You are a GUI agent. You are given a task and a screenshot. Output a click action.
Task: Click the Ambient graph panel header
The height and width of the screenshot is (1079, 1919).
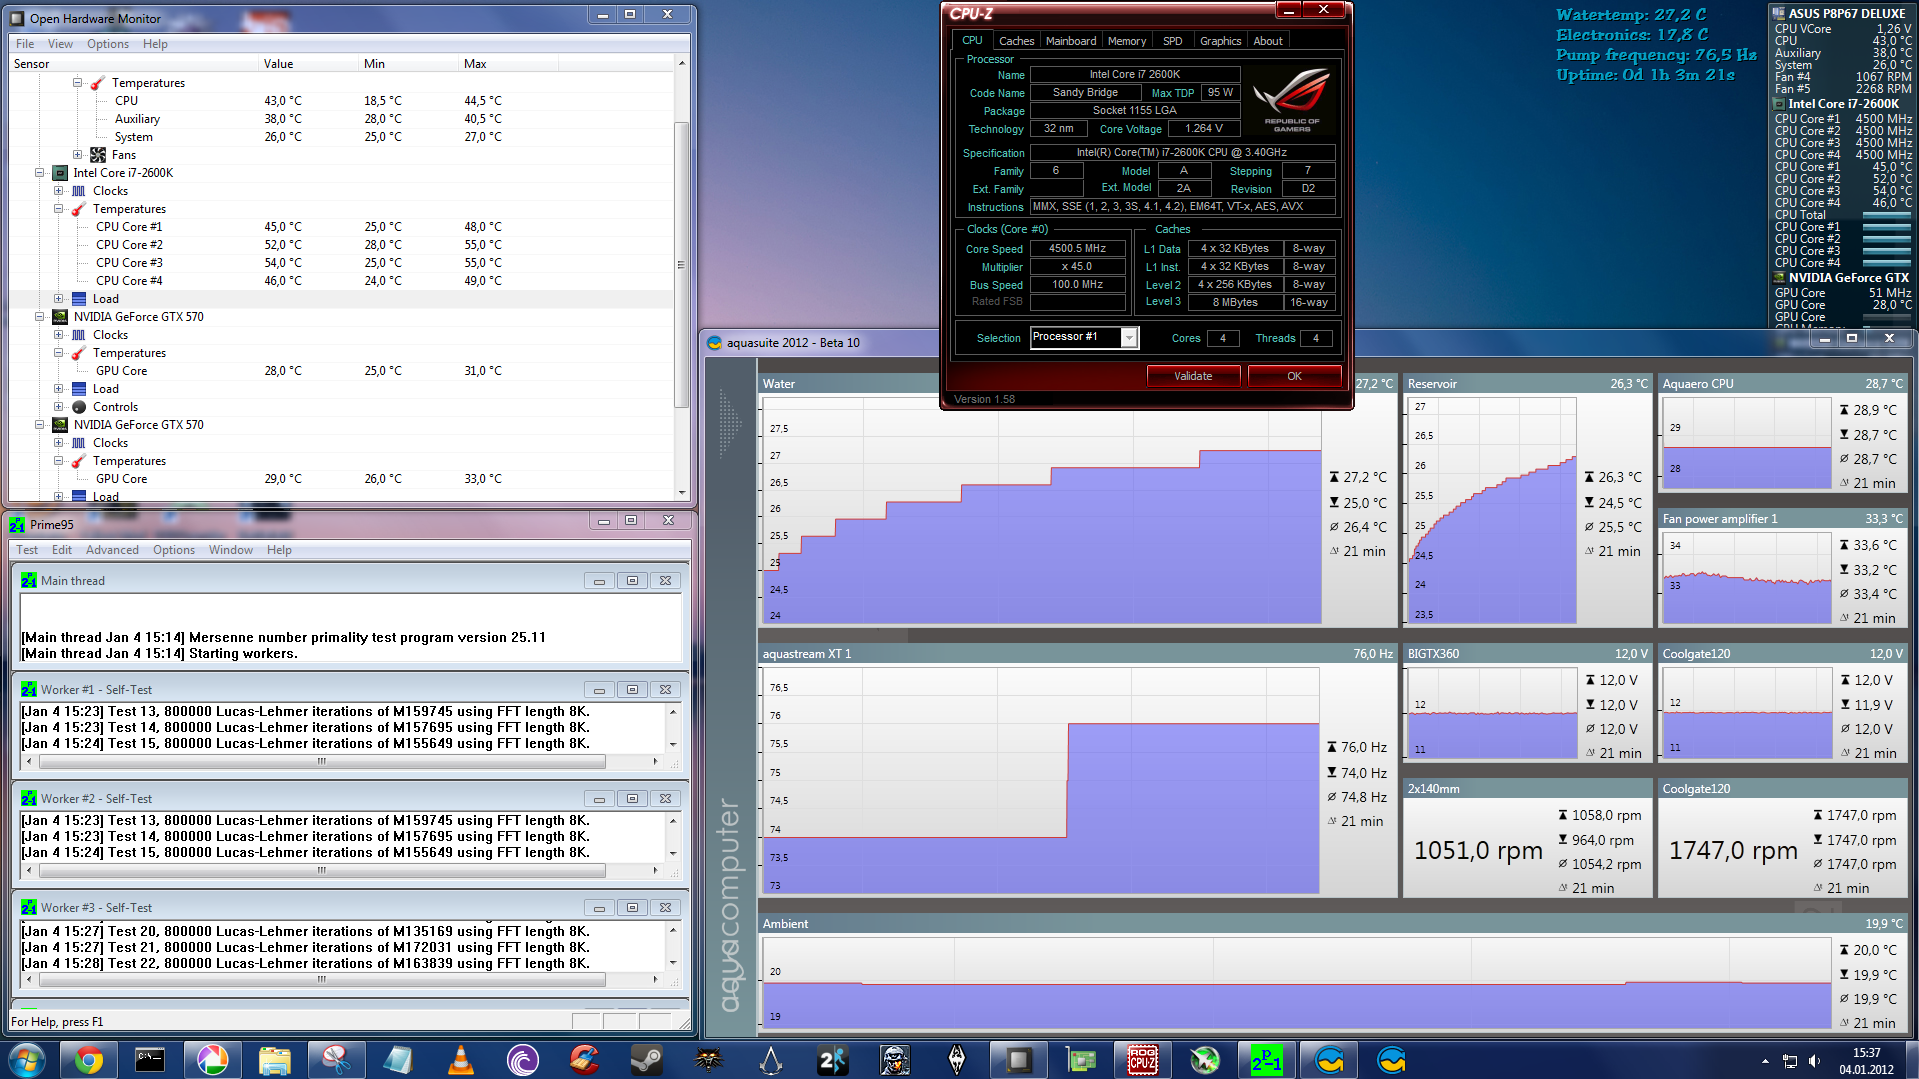tap(1332, 924)
